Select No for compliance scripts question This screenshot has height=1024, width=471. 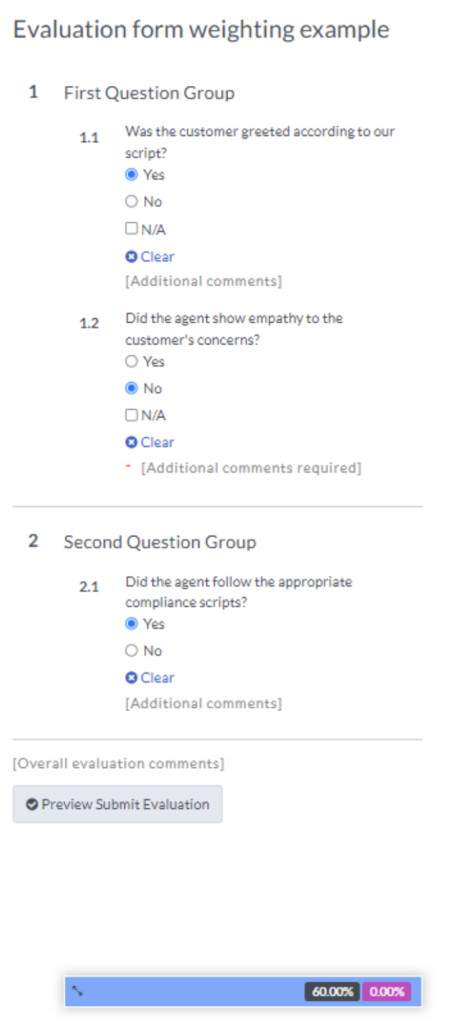(x=131, y=650)
